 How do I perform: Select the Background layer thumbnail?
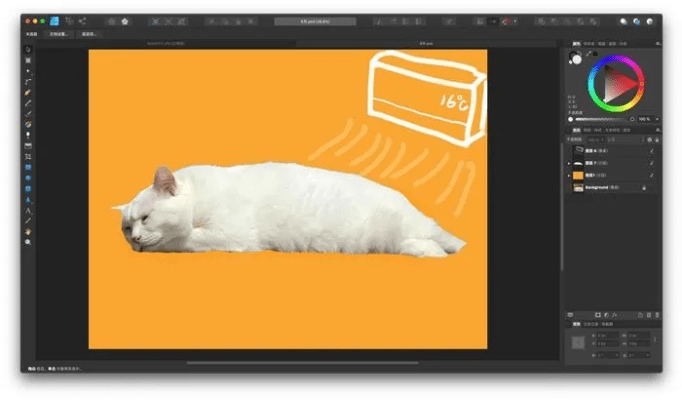(x=578, y=187)
